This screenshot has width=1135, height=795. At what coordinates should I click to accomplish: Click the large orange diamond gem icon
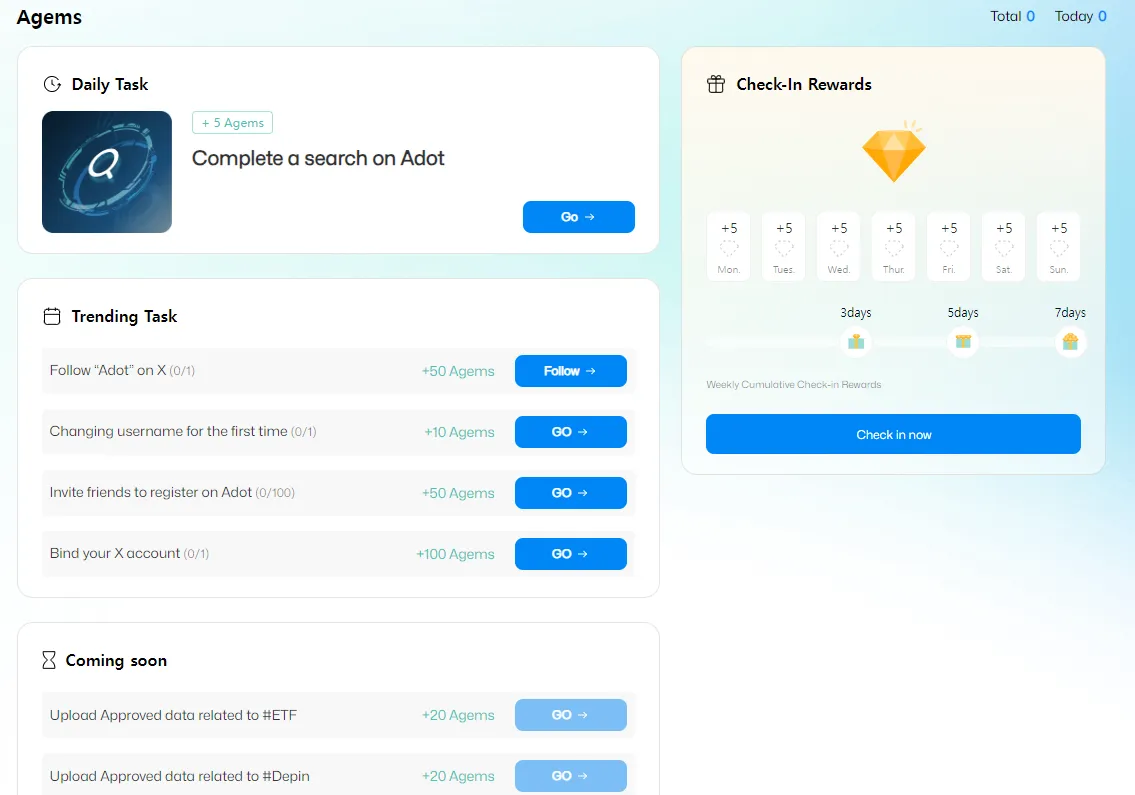(x=894, y=153)
